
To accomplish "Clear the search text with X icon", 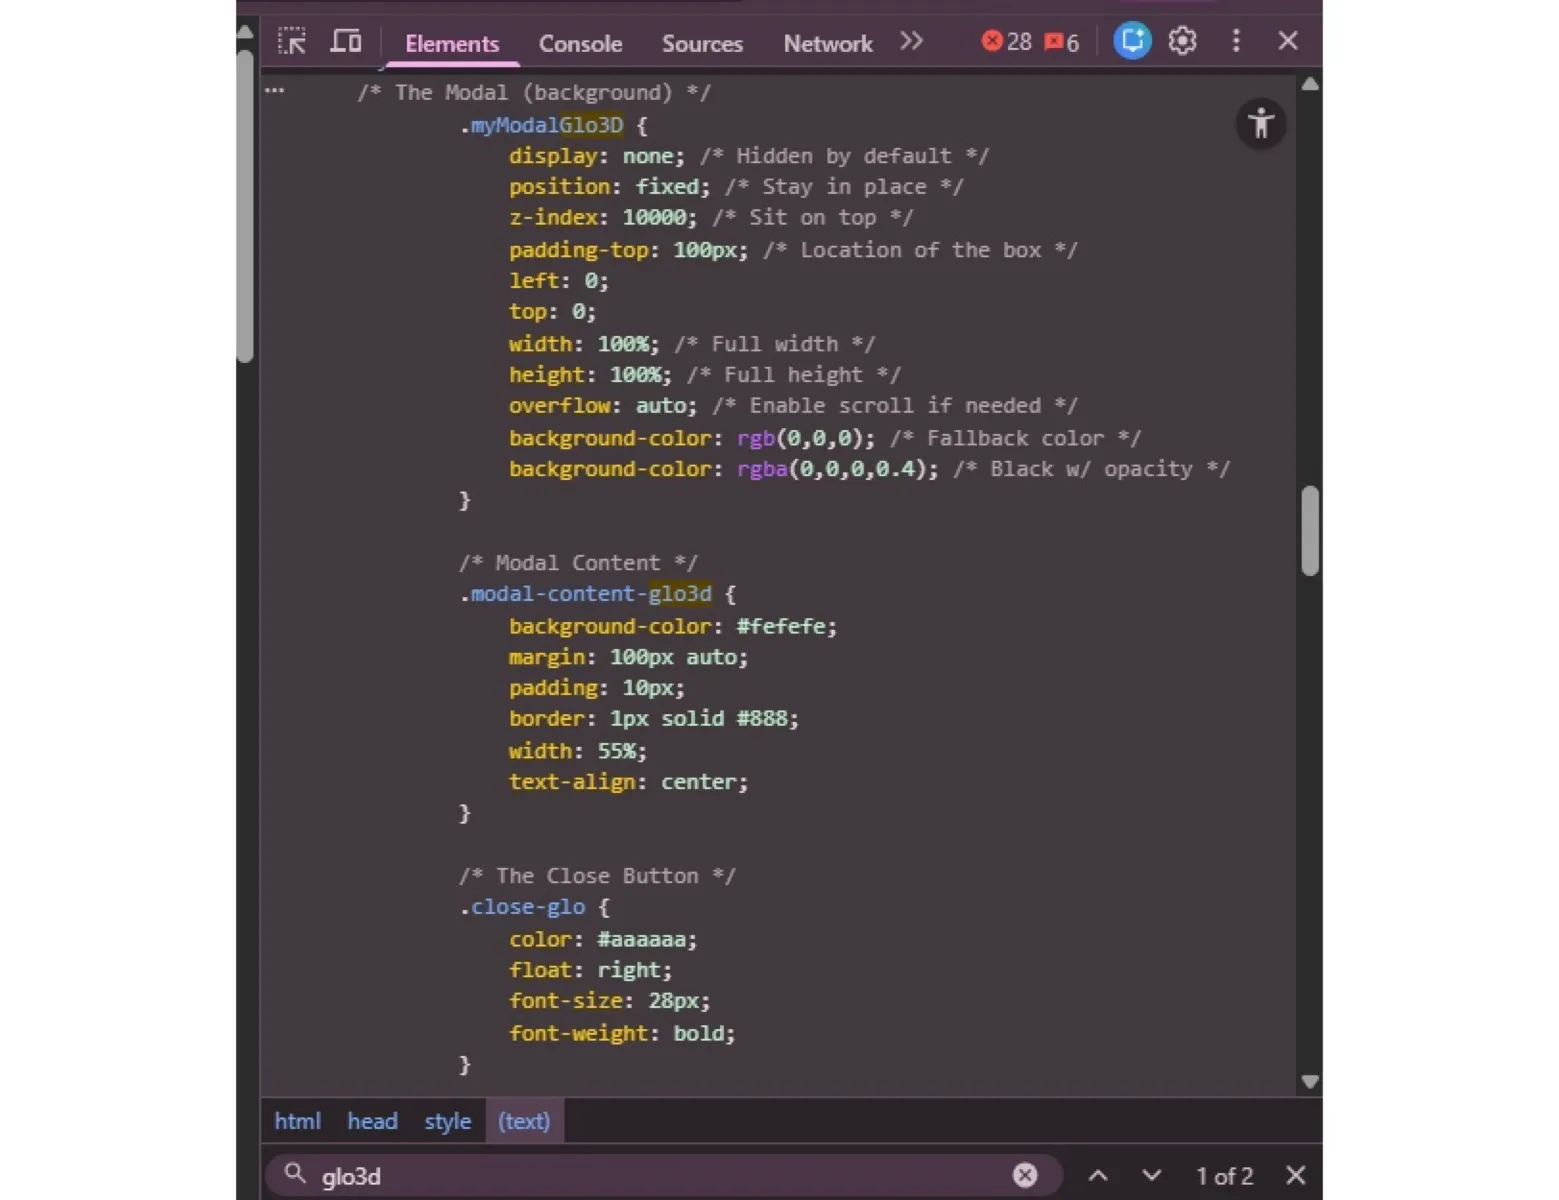I will point(1025,1176).
